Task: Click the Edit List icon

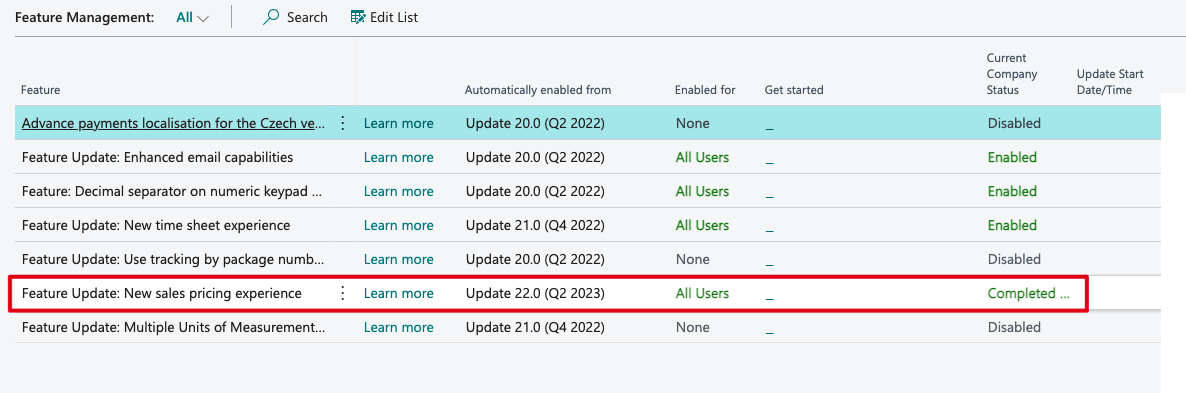Action: (358, 17)
